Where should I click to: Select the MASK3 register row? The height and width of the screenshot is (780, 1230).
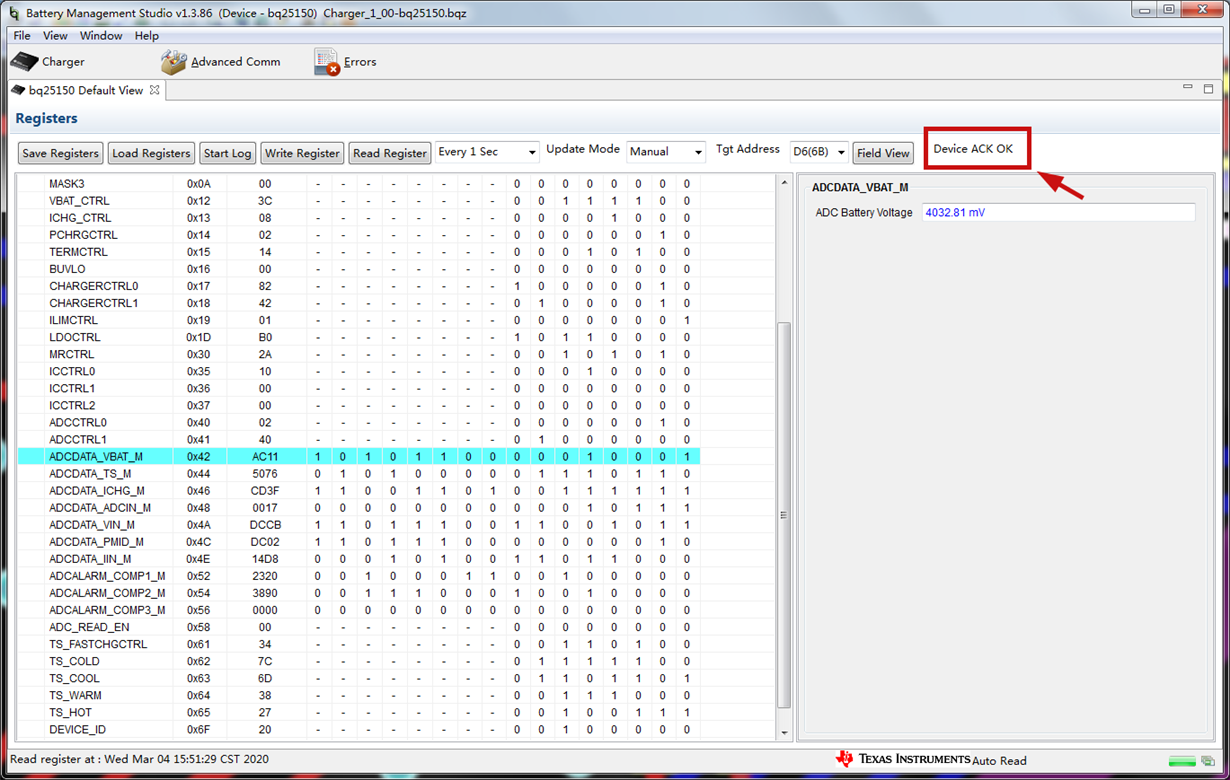pos(358,184)
